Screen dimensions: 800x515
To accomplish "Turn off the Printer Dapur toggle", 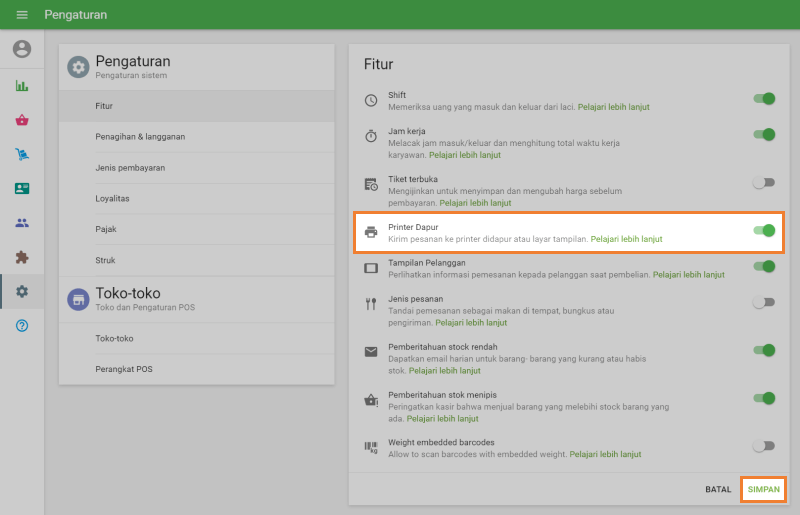I will click(764, 231).
